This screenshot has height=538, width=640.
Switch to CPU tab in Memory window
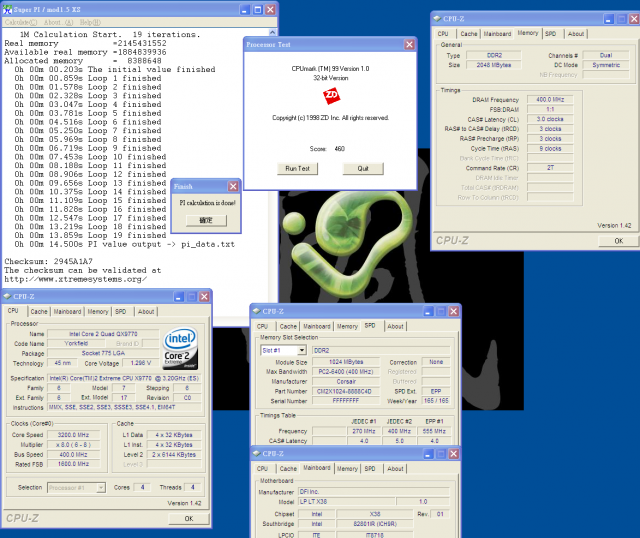(443, 34)
